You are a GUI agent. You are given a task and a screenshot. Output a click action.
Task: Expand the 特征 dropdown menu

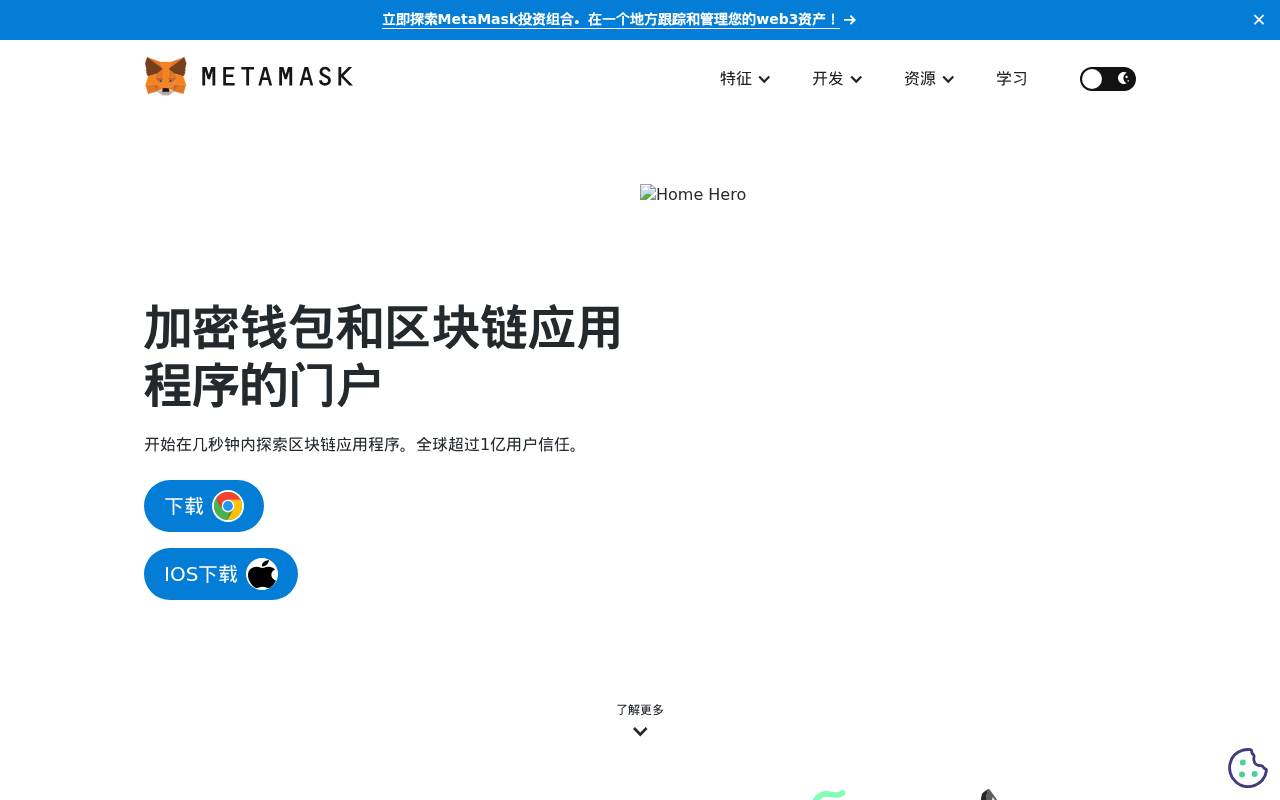tap(745, 79)
